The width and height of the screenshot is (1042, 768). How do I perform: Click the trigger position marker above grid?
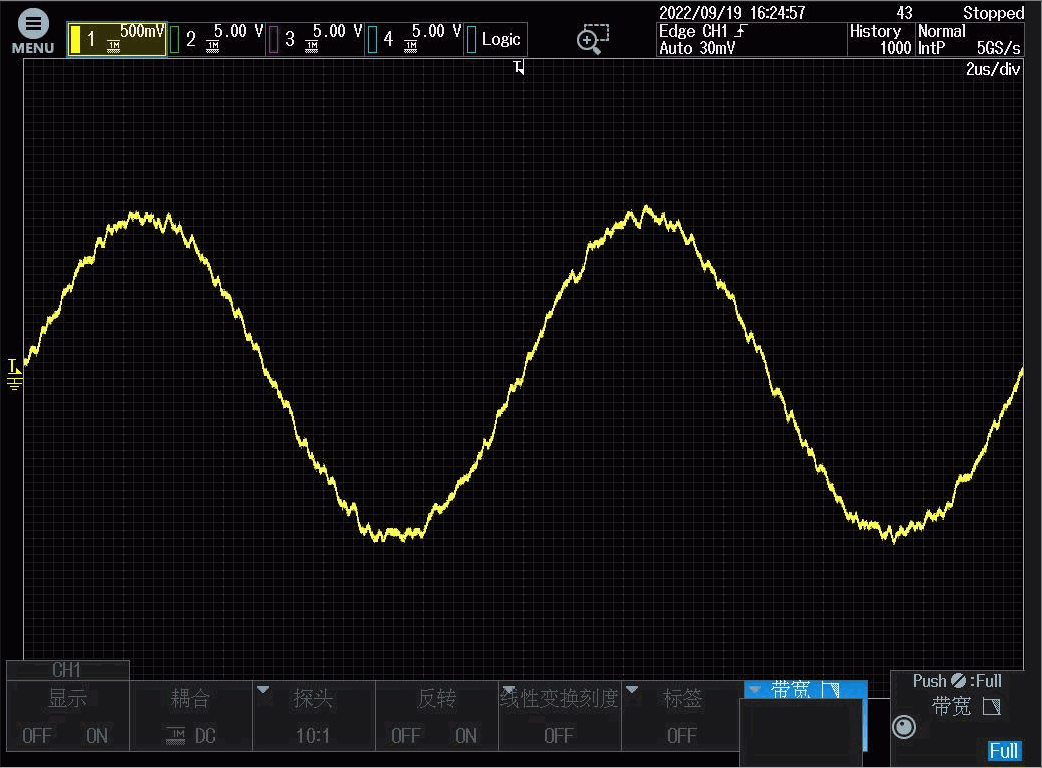[x=518, y=68]
